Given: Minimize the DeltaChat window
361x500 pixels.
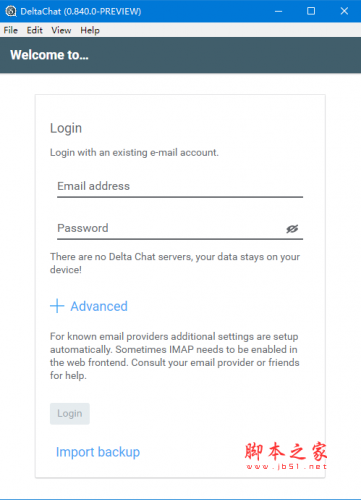Looking at the screenshot, I should 278,11.
